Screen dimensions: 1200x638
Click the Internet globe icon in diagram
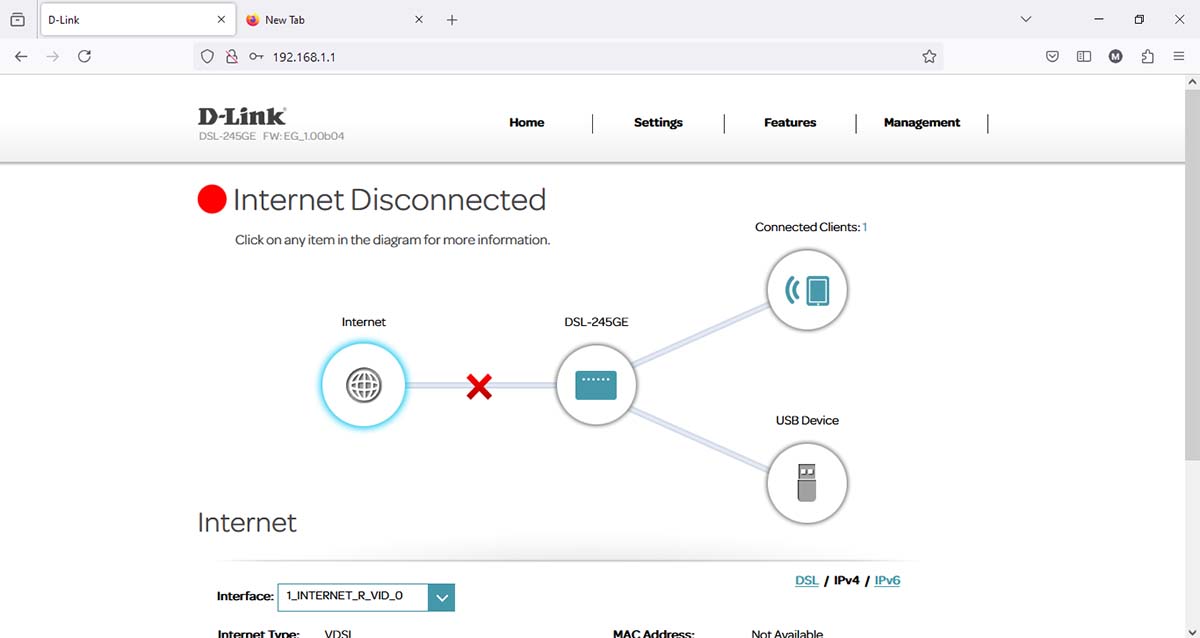(x=363, y=385)
